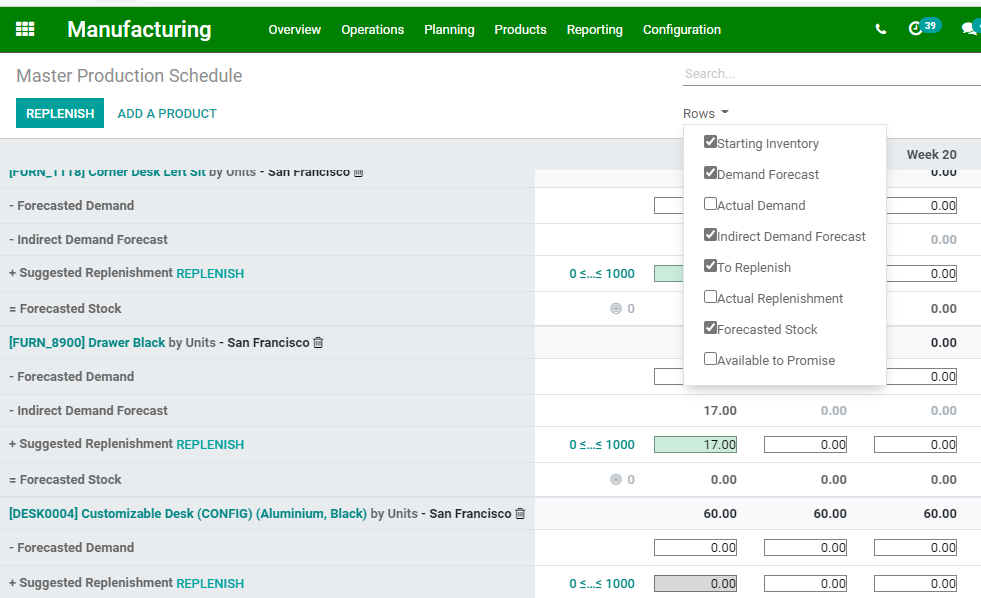Open the Products menu
Viewport: 981px width, 598px height.
pos(521,29)
